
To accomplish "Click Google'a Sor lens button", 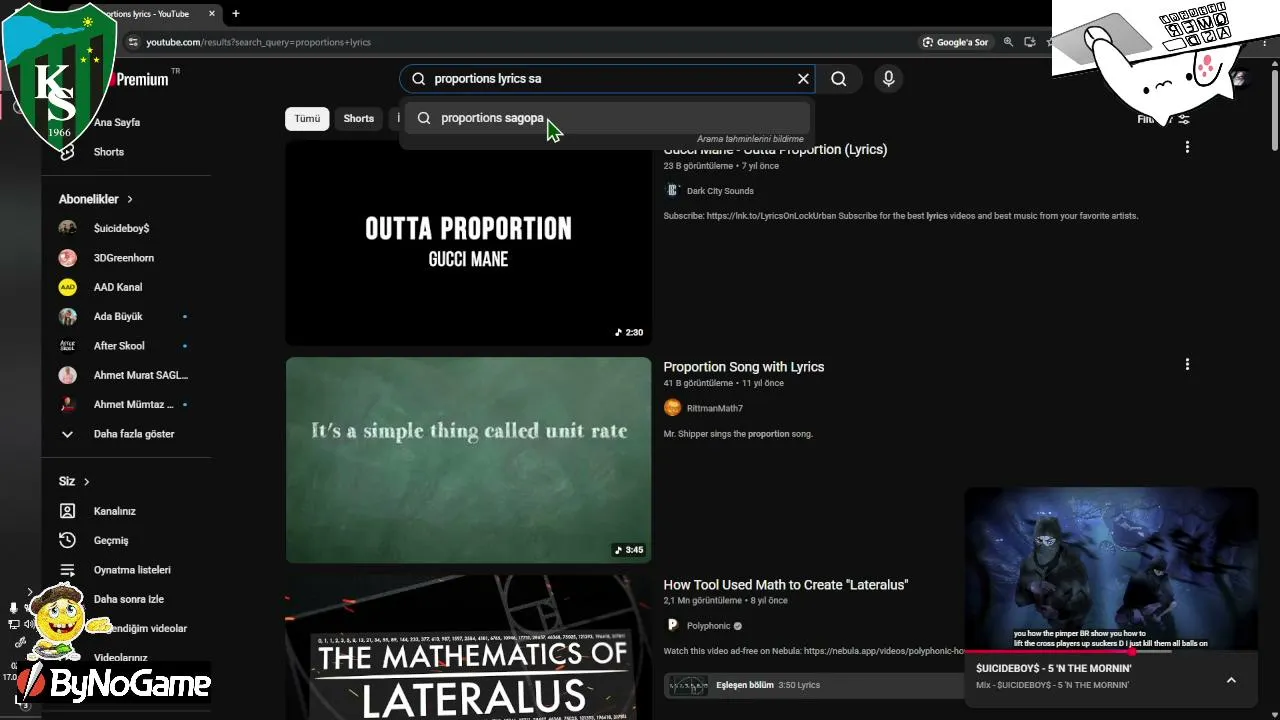I will 956,42.
